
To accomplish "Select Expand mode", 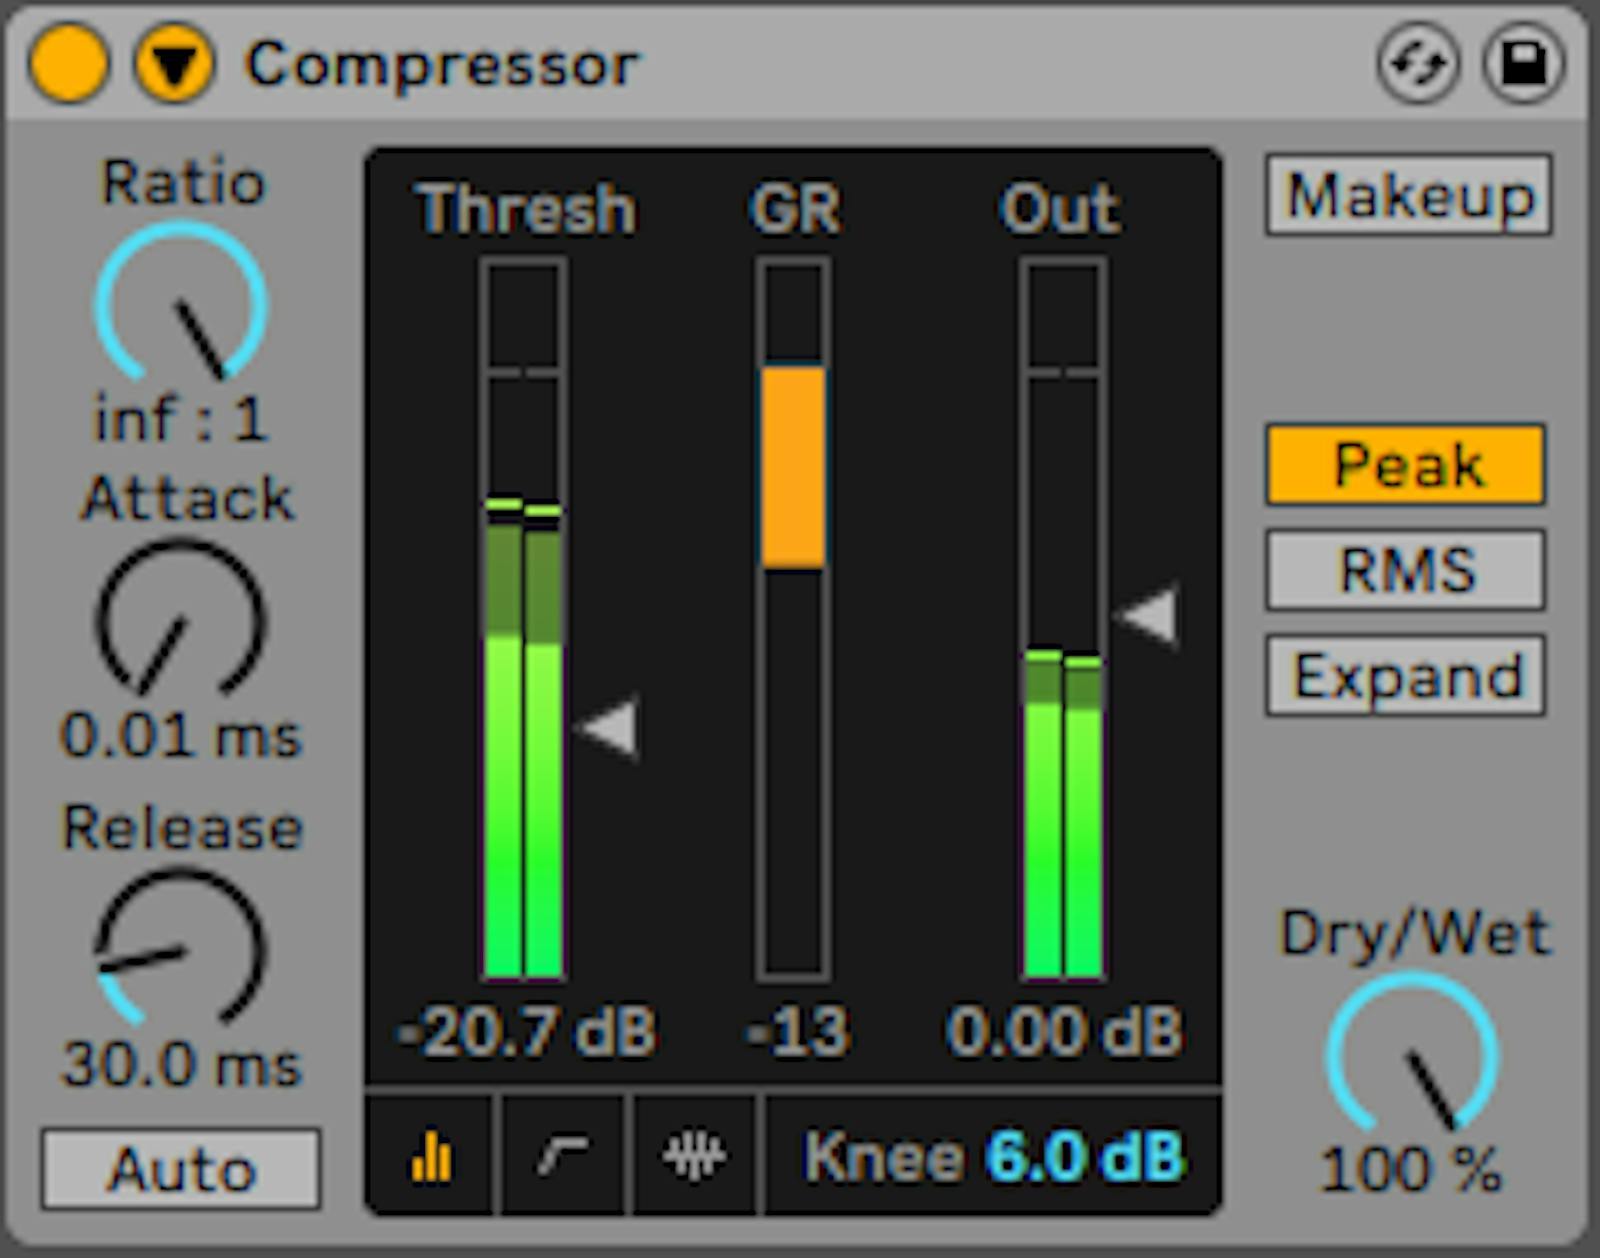I will pos(1406,676).
